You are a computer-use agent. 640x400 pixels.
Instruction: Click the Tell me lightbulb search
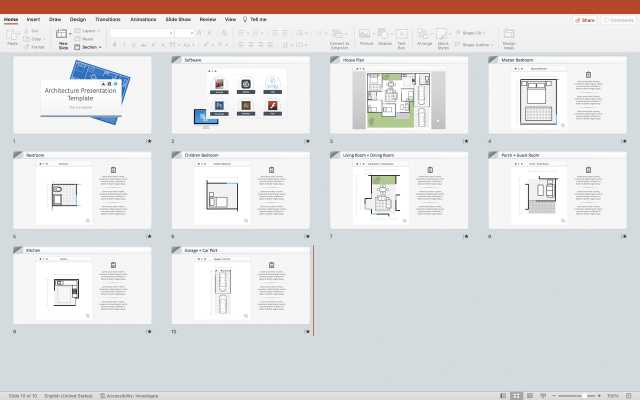pyautogui.click(x=255, y=19)
